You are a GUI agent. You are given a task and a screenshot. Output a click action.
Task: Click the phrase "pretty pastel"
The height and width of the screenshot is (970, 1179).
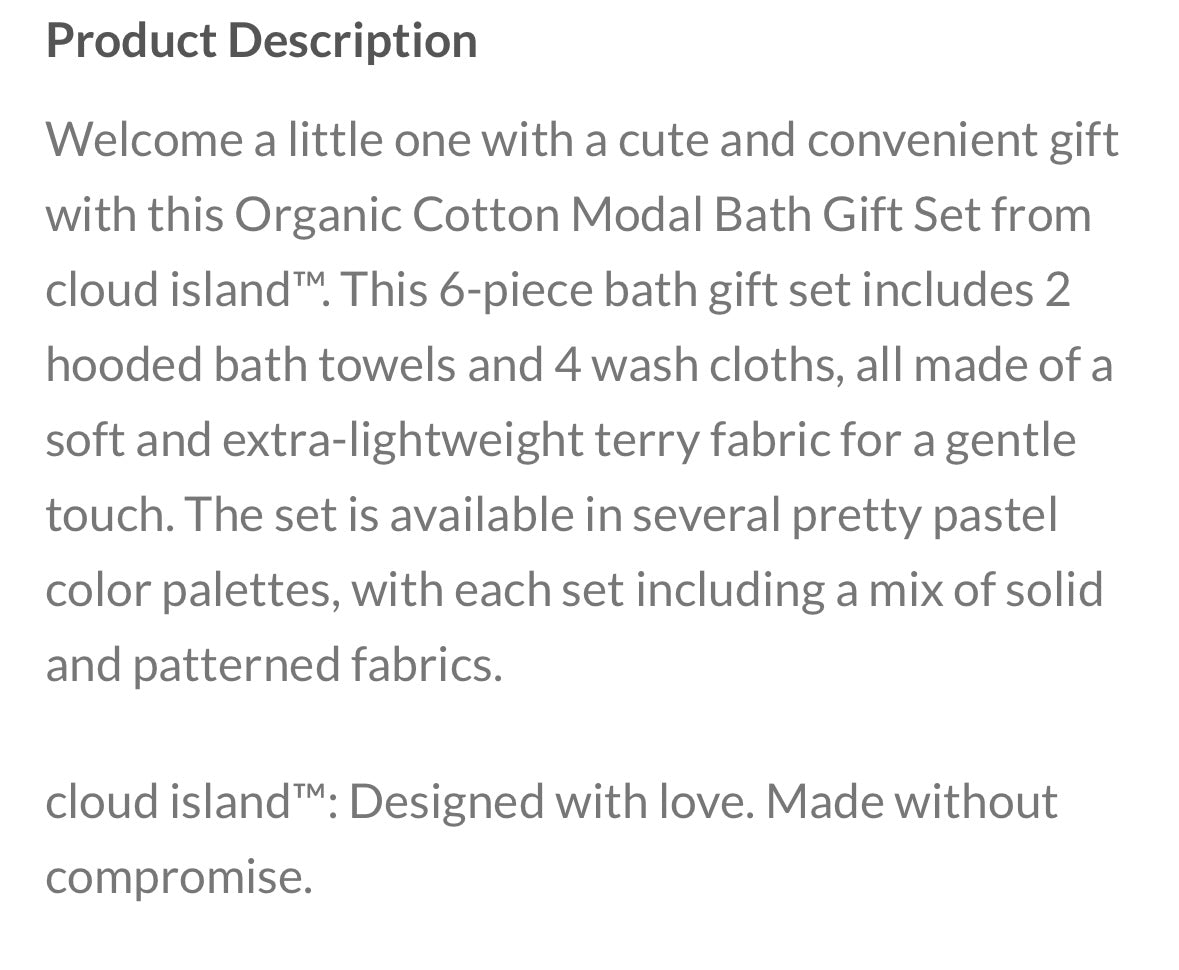(924, 515)
